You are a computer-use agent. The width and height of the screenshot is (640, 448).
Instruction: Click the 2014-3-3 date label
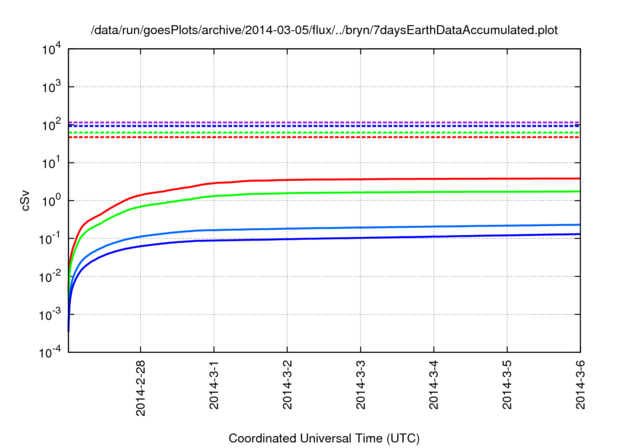[360, 385]
